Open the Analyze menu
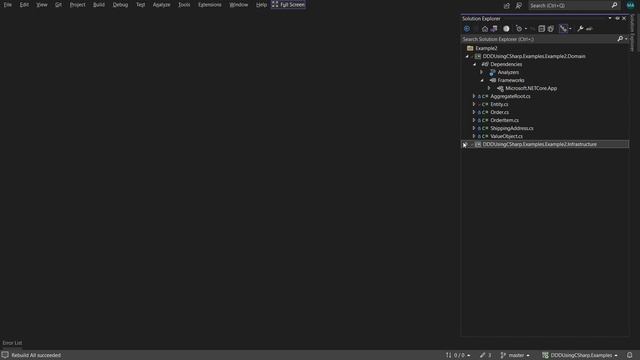Viewport: 640px width, 360px height. tap(161, 5)
